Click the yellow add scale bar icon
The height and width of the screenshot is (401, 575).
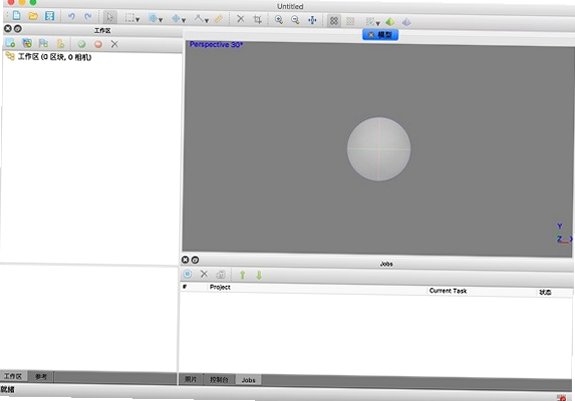coord(61,44)
